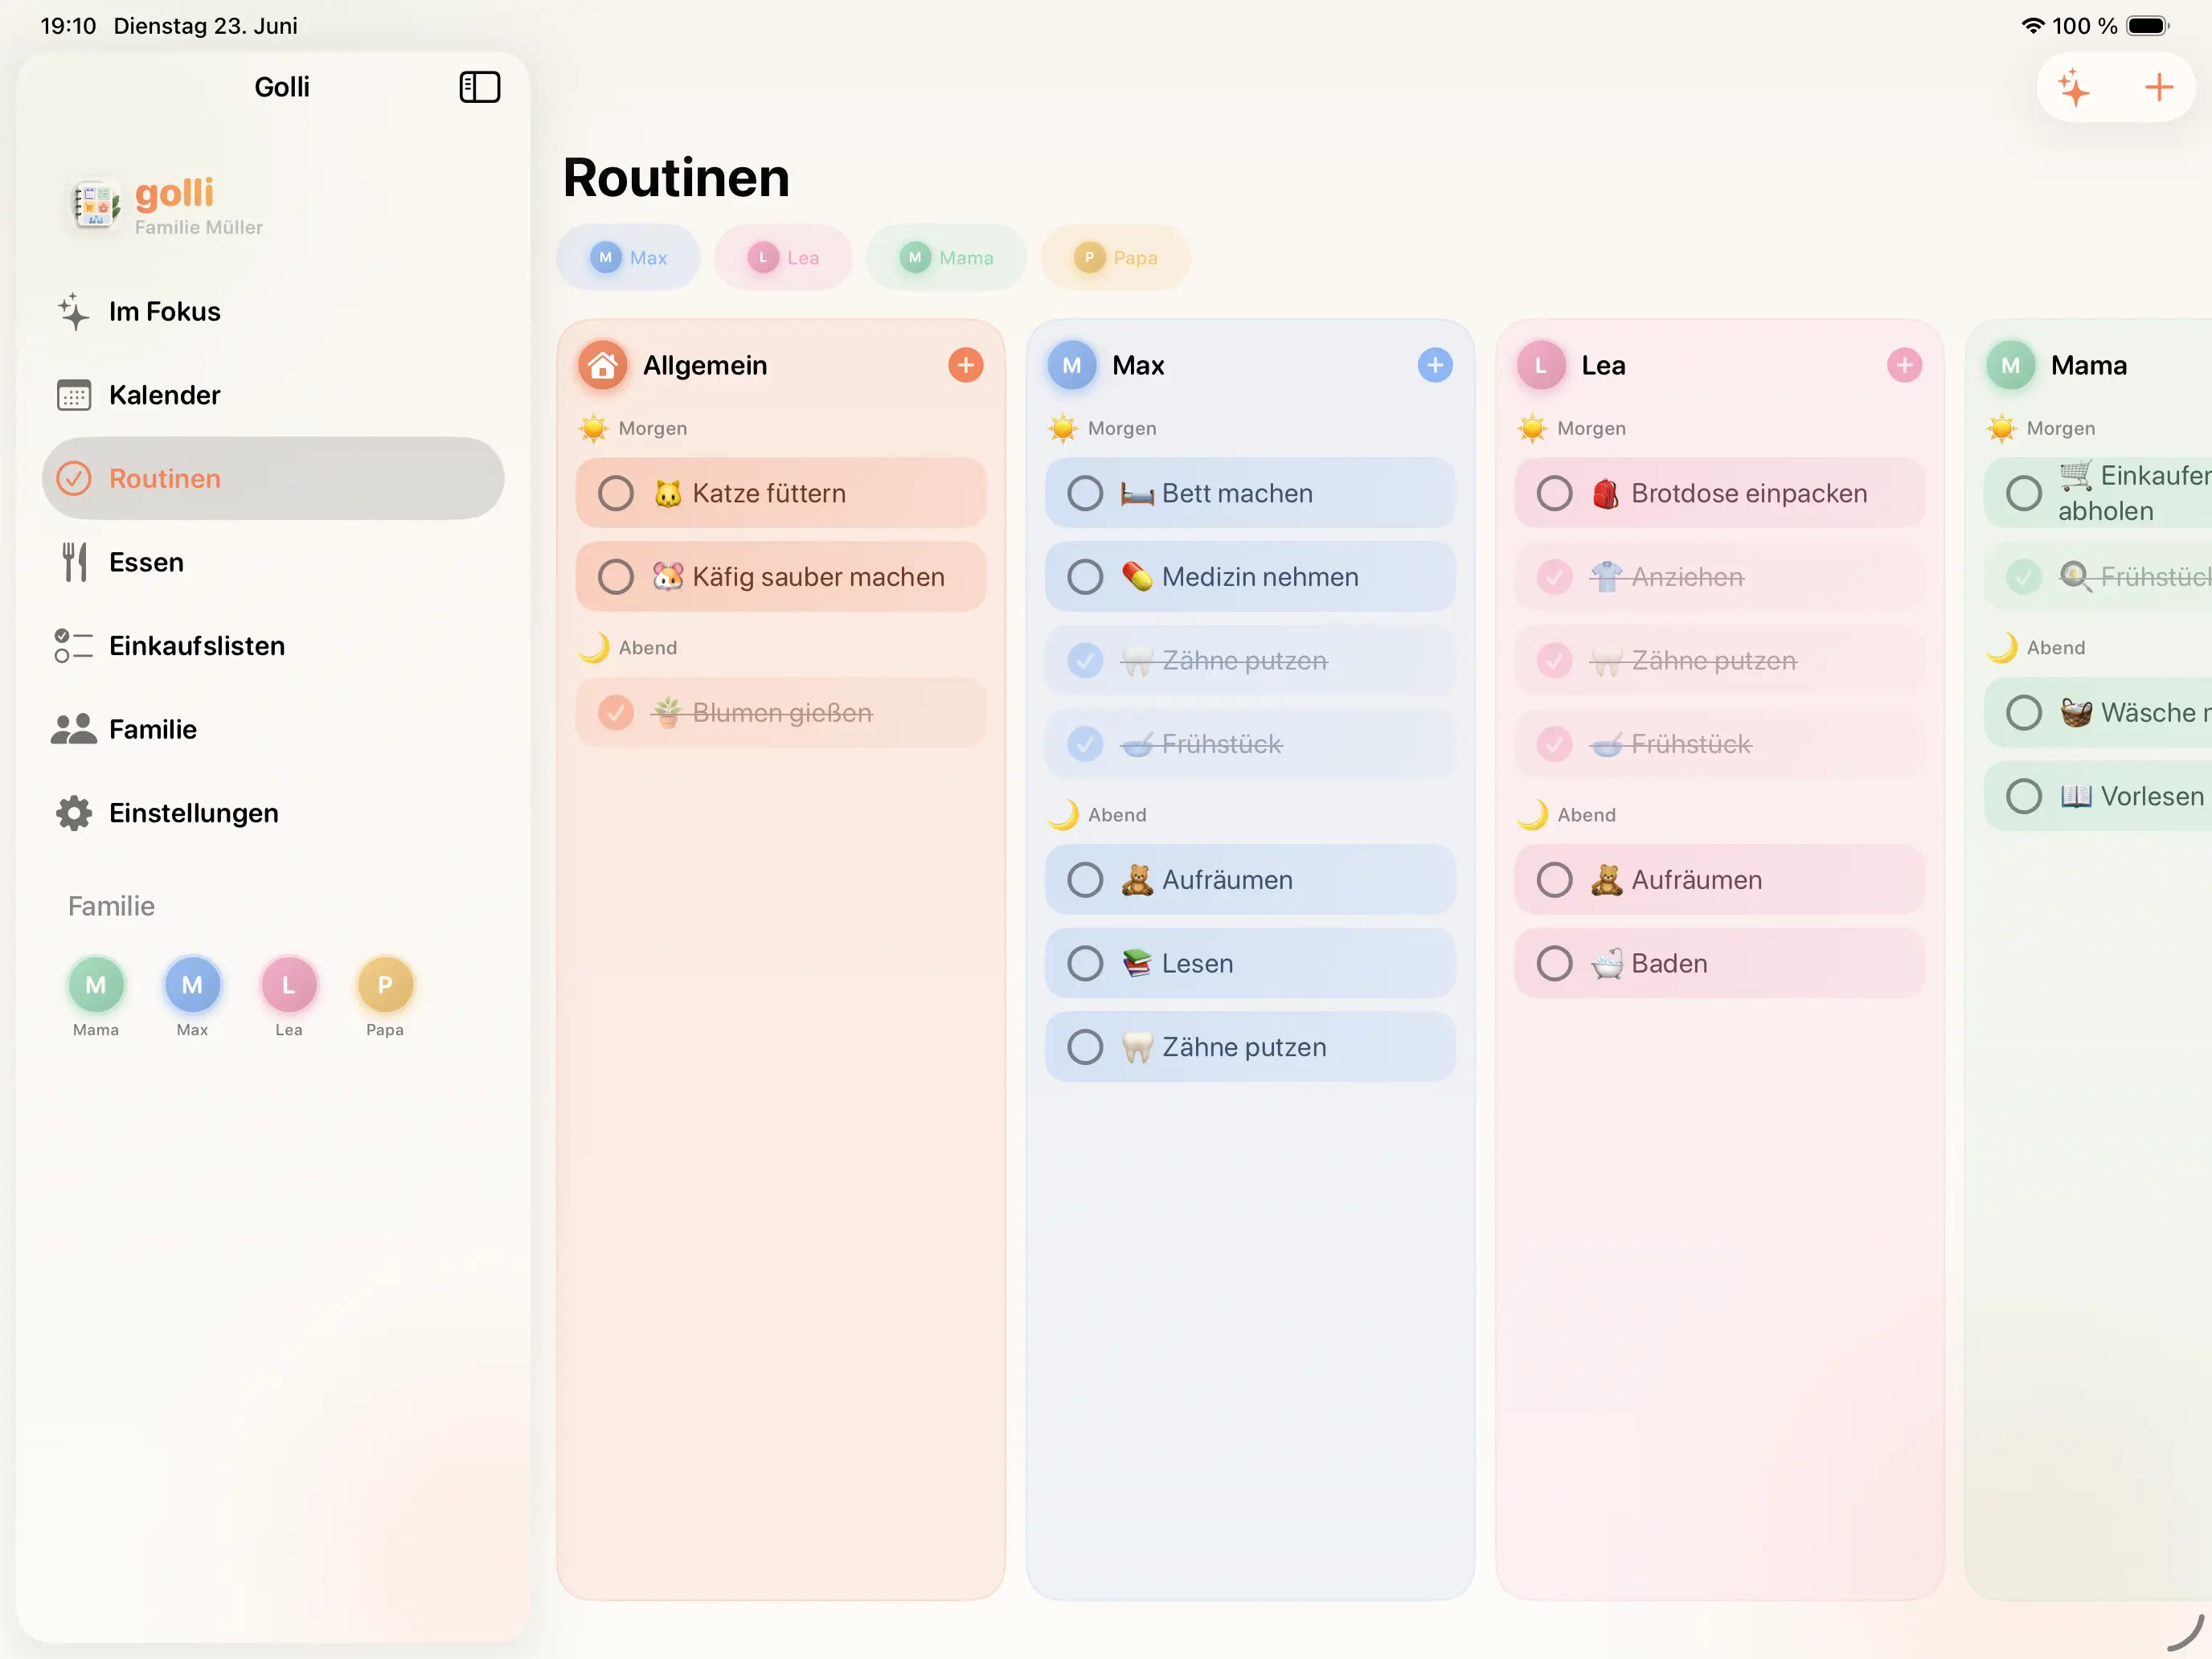Open Mama's Wäsche task card
This screenshot has width=2212, height=1659.
(x=2098, y=713)
